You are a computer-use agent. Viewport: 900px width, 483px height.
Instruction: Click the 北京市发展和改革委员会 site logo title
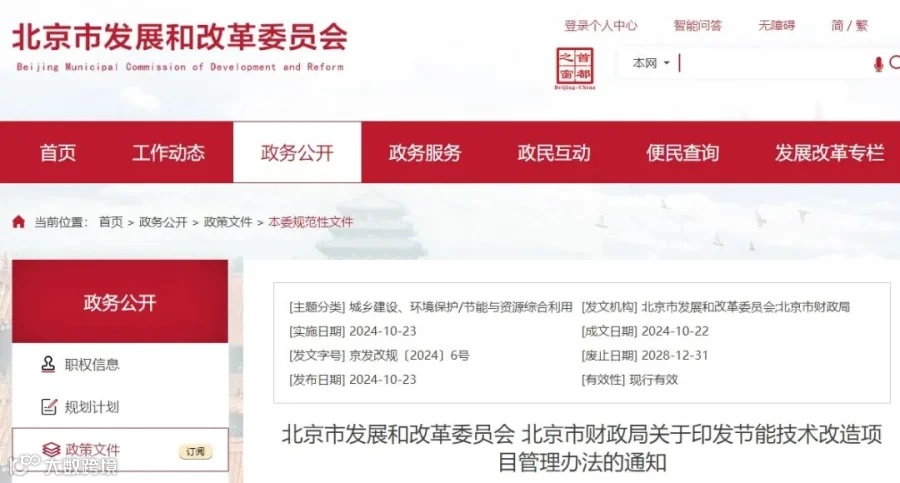coord(180,38)
